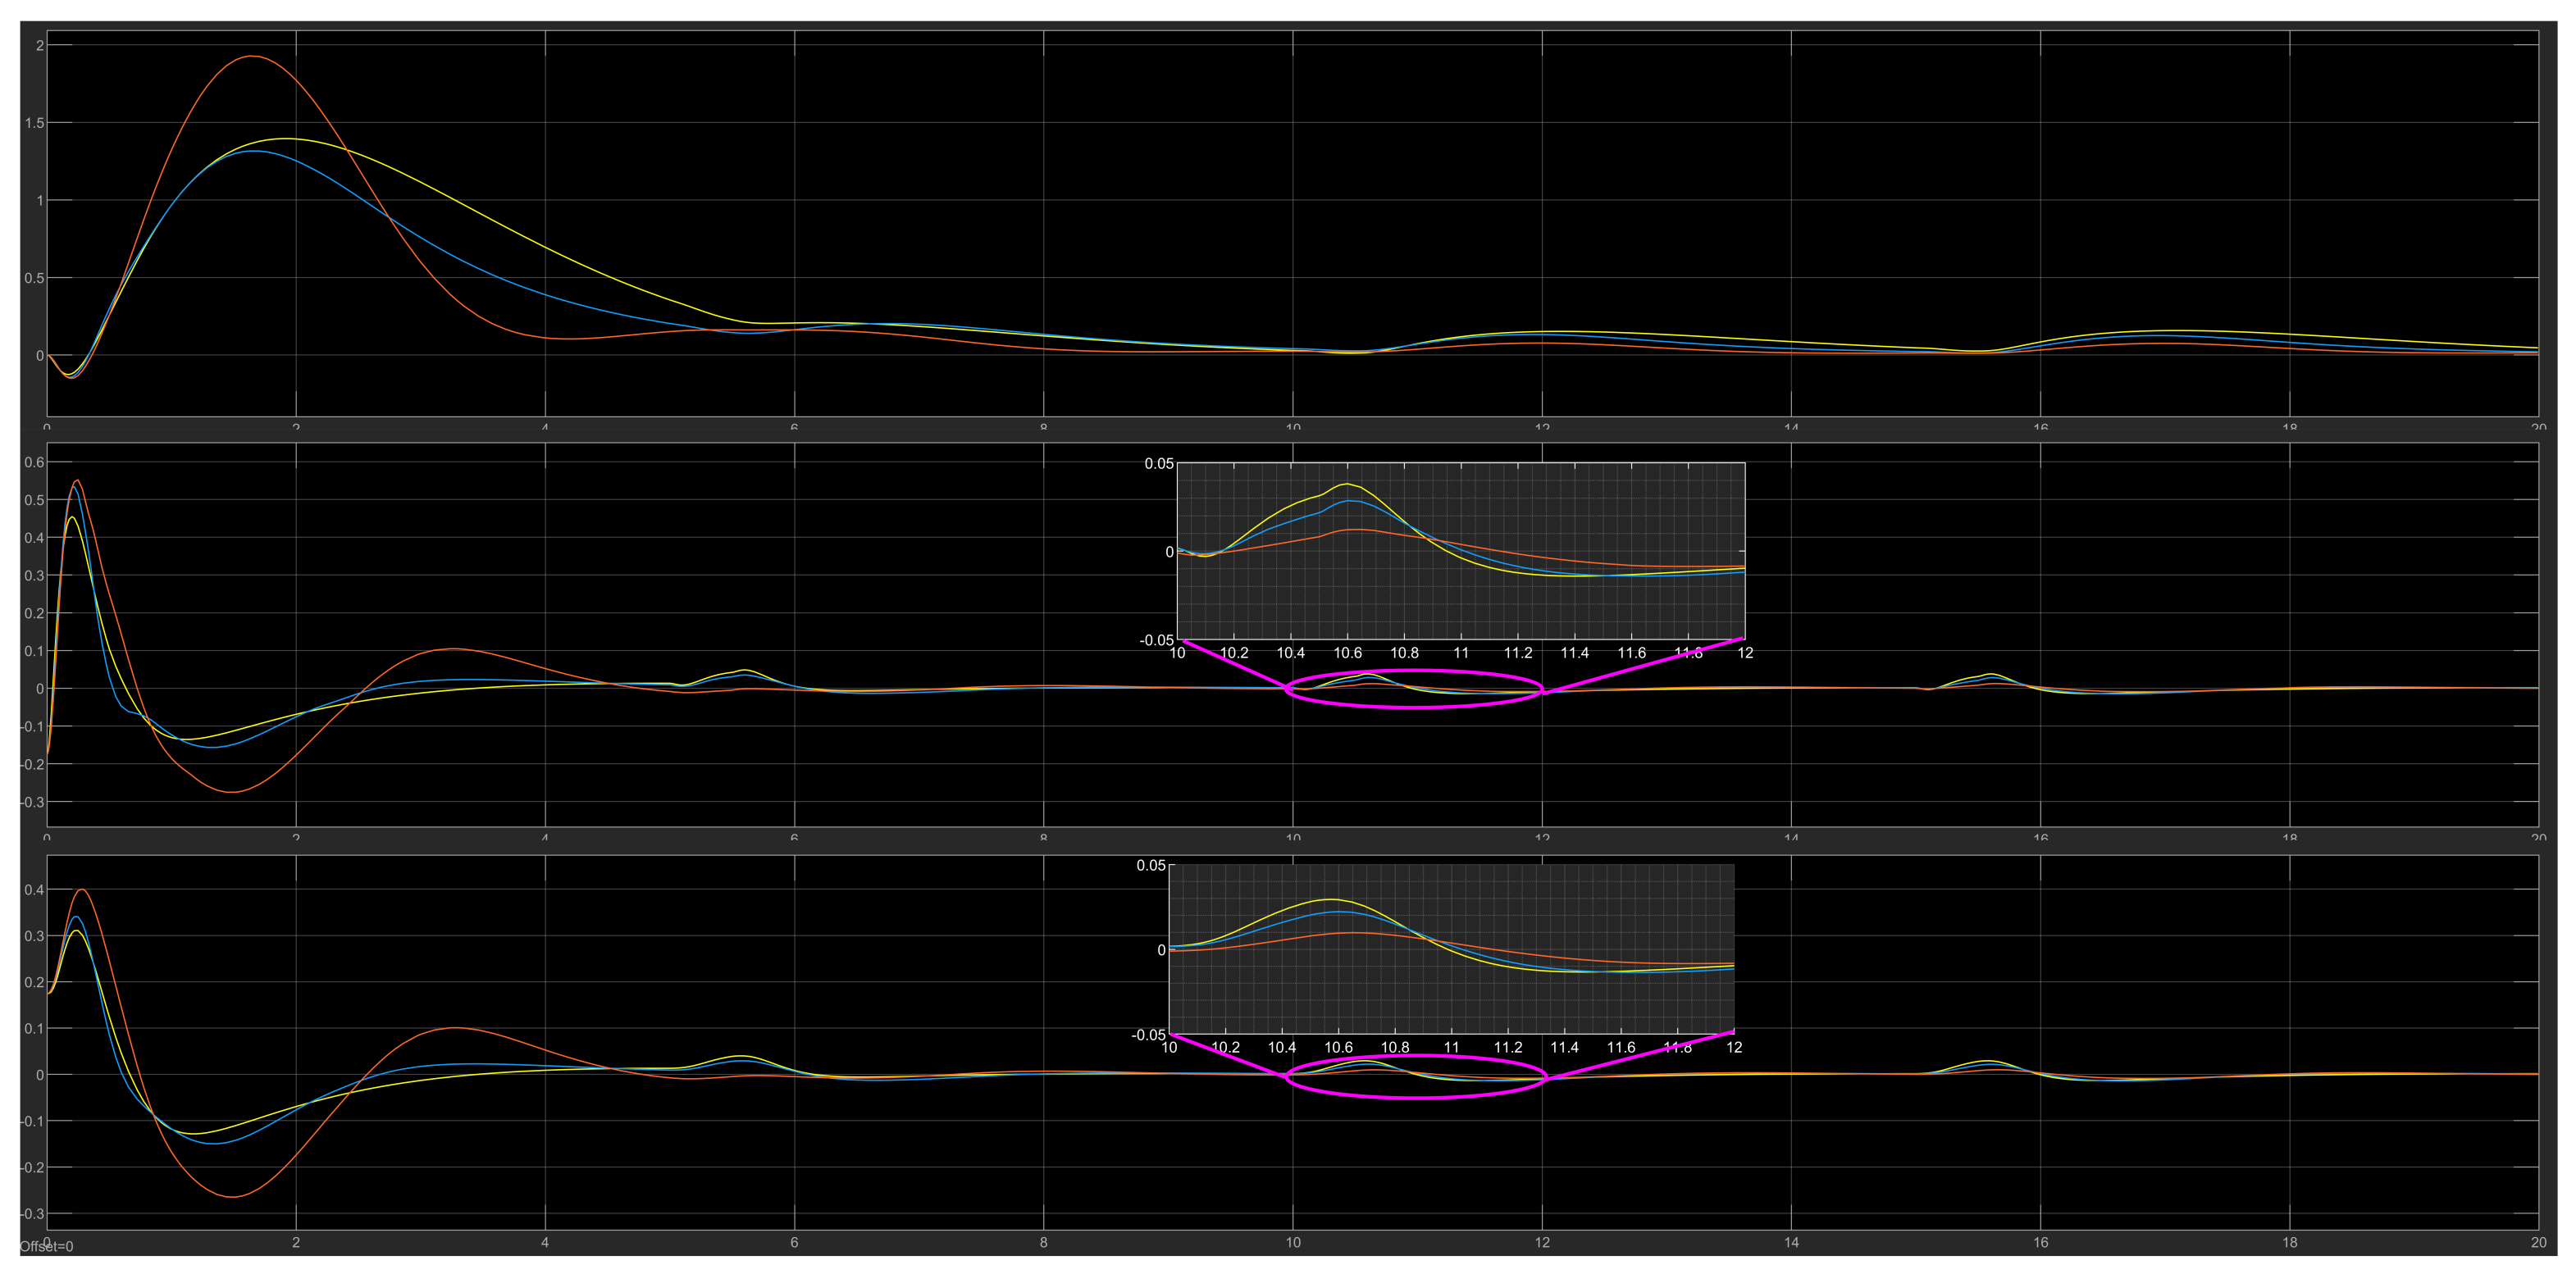Screen dimensions: 2576x1274
Task: Click the -0.05 label of the middle inset
Action: click(1157, 640)
